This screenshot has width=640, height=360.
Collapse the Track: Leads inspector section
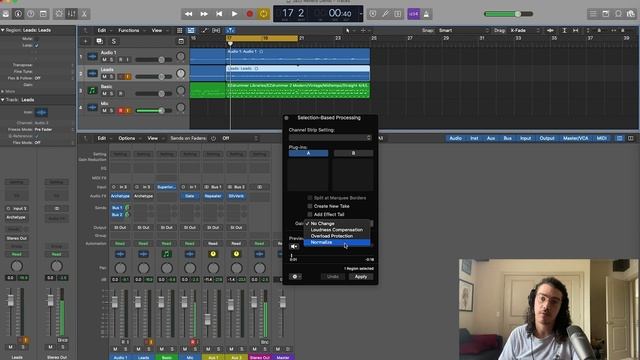[x=3, y=100]
